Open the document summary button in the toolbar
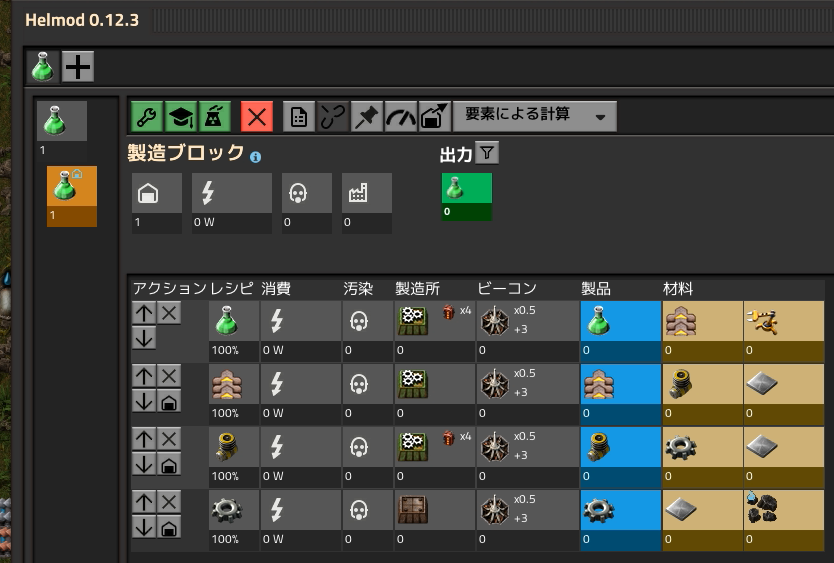The width and height of the screenshot is (834, 563). [299, 116]
